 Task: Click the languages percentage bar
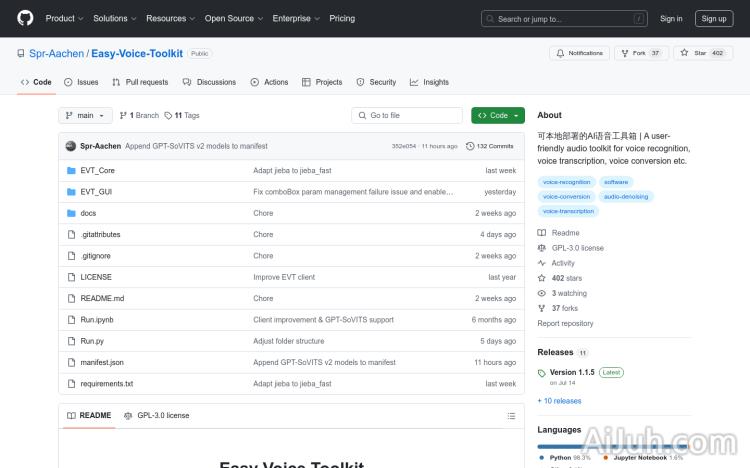point(613,446)
